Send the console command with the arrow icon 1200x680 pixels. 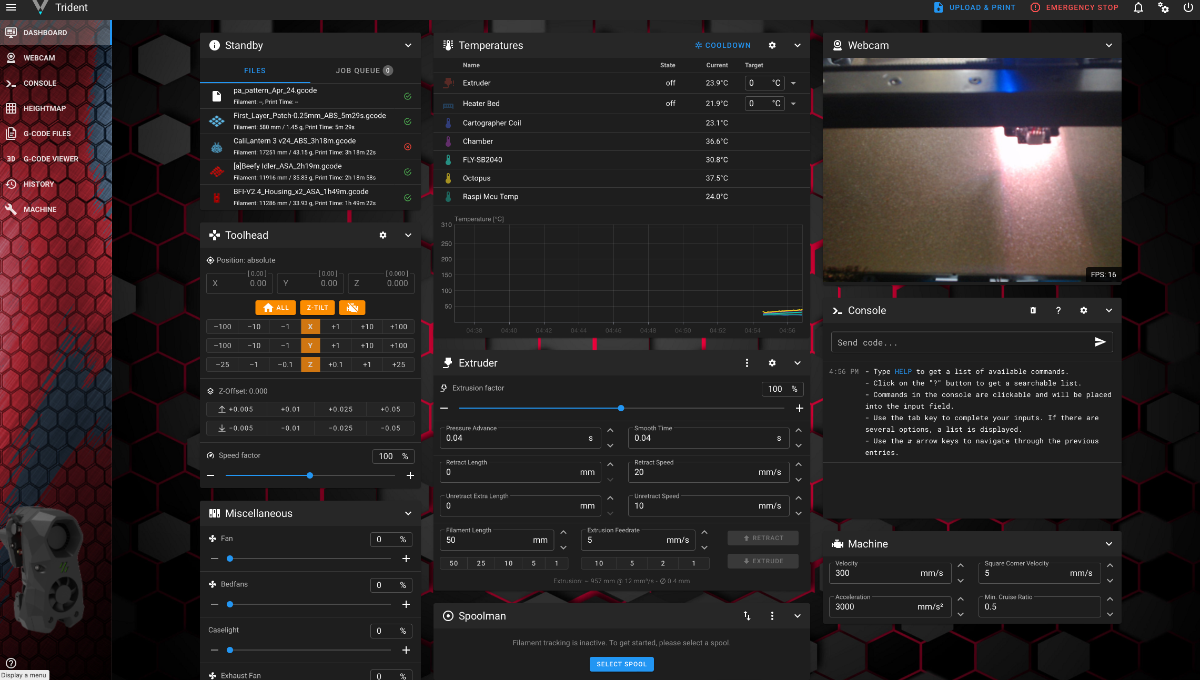click(1099, 341)
